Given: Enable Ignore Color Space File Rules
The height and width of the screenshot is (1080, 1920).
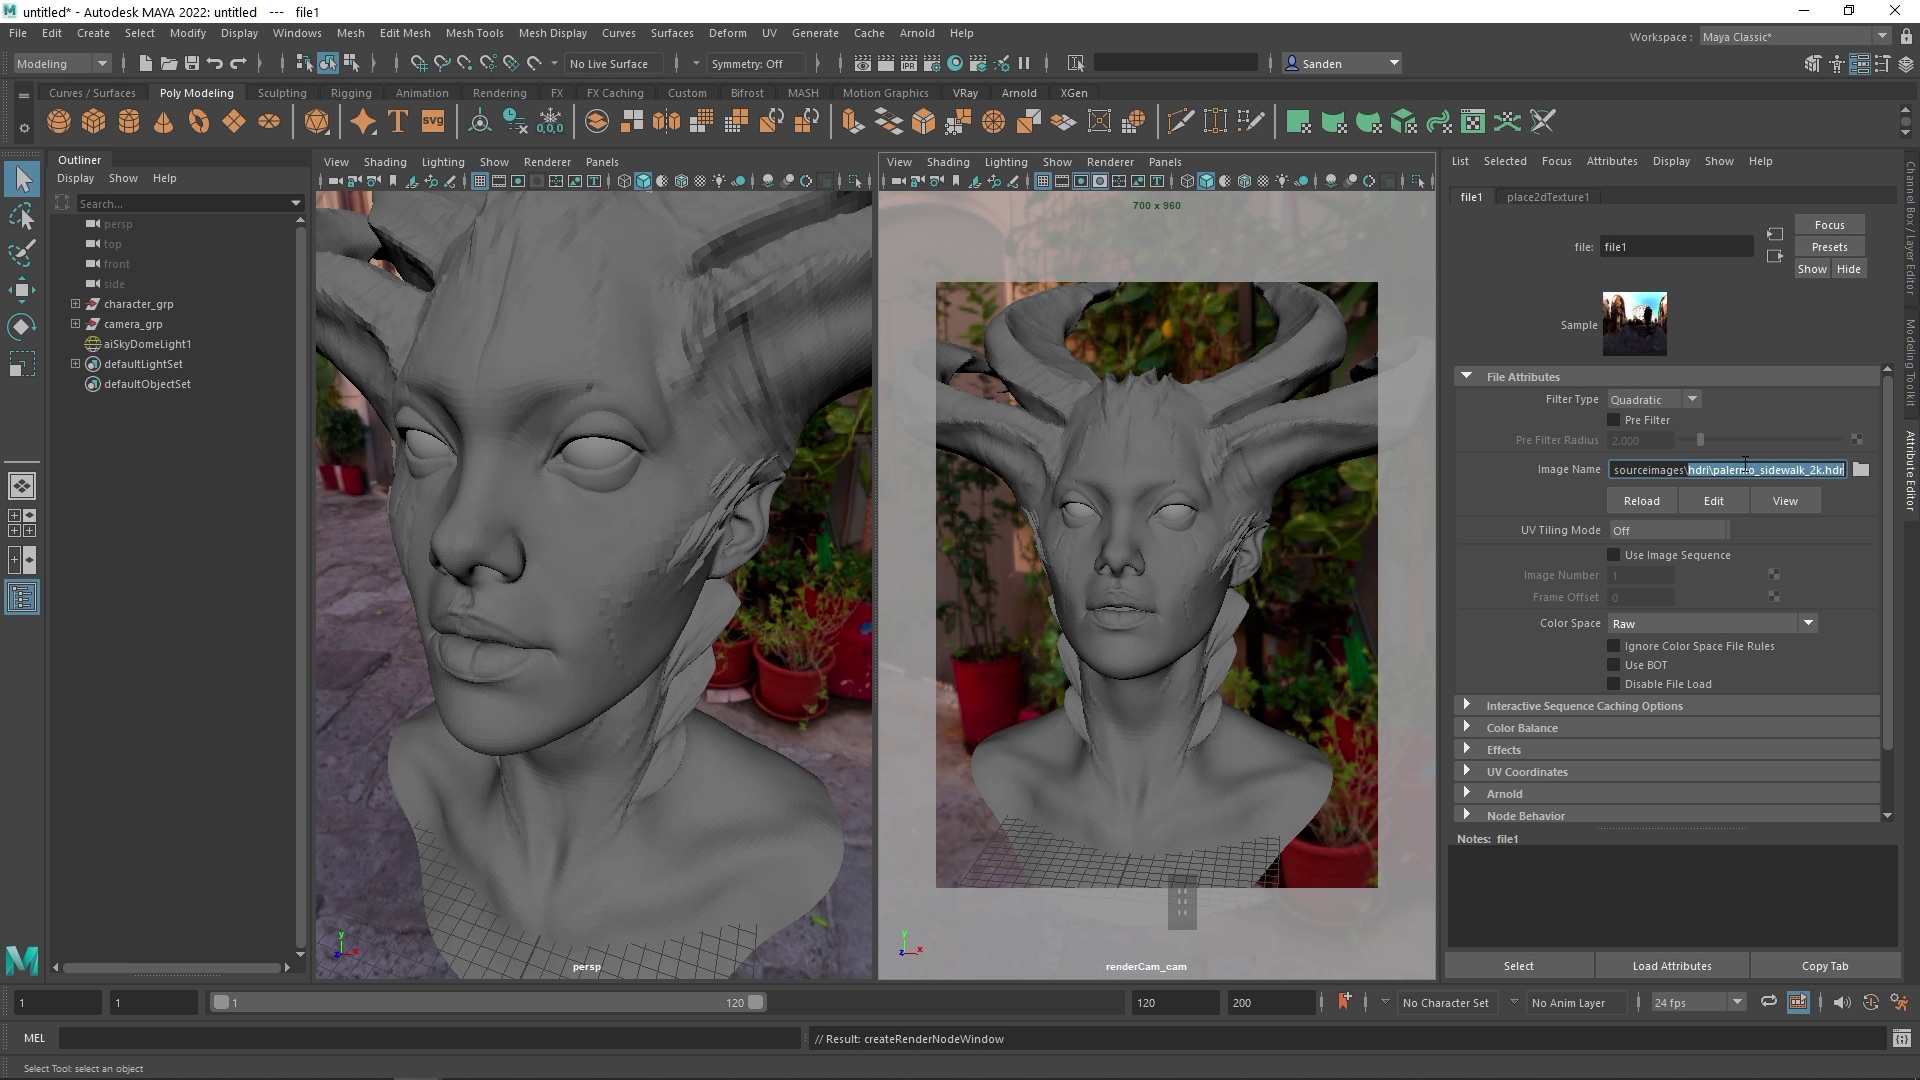Looking at the screenshot, I should pos(1614,645).
